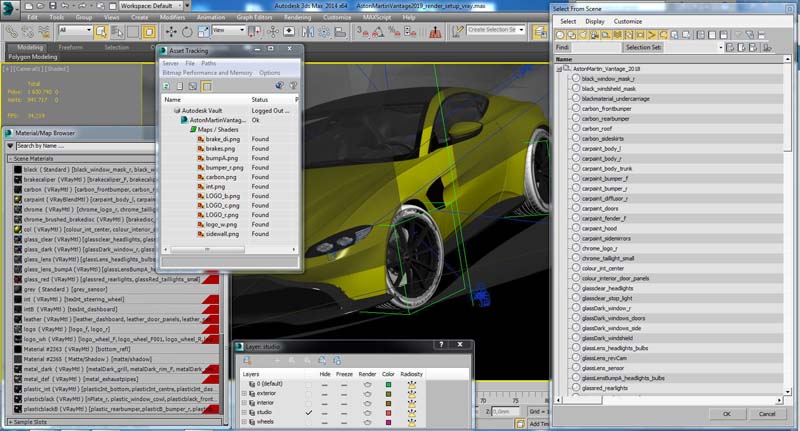Image resolution: width=800 pixels, height=431 pixels.
Task: Click the Find input field
Action: click(x=595, y=47)
